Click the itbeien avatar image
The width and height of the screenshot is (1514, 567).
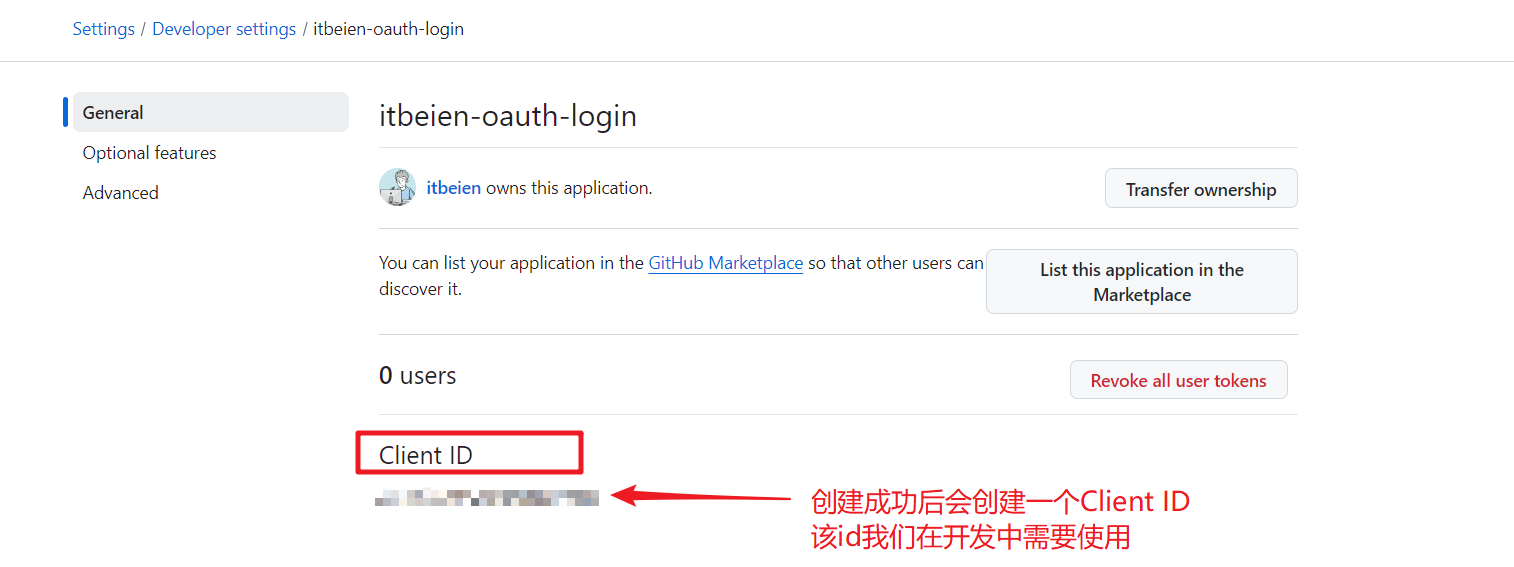point(397,187)
